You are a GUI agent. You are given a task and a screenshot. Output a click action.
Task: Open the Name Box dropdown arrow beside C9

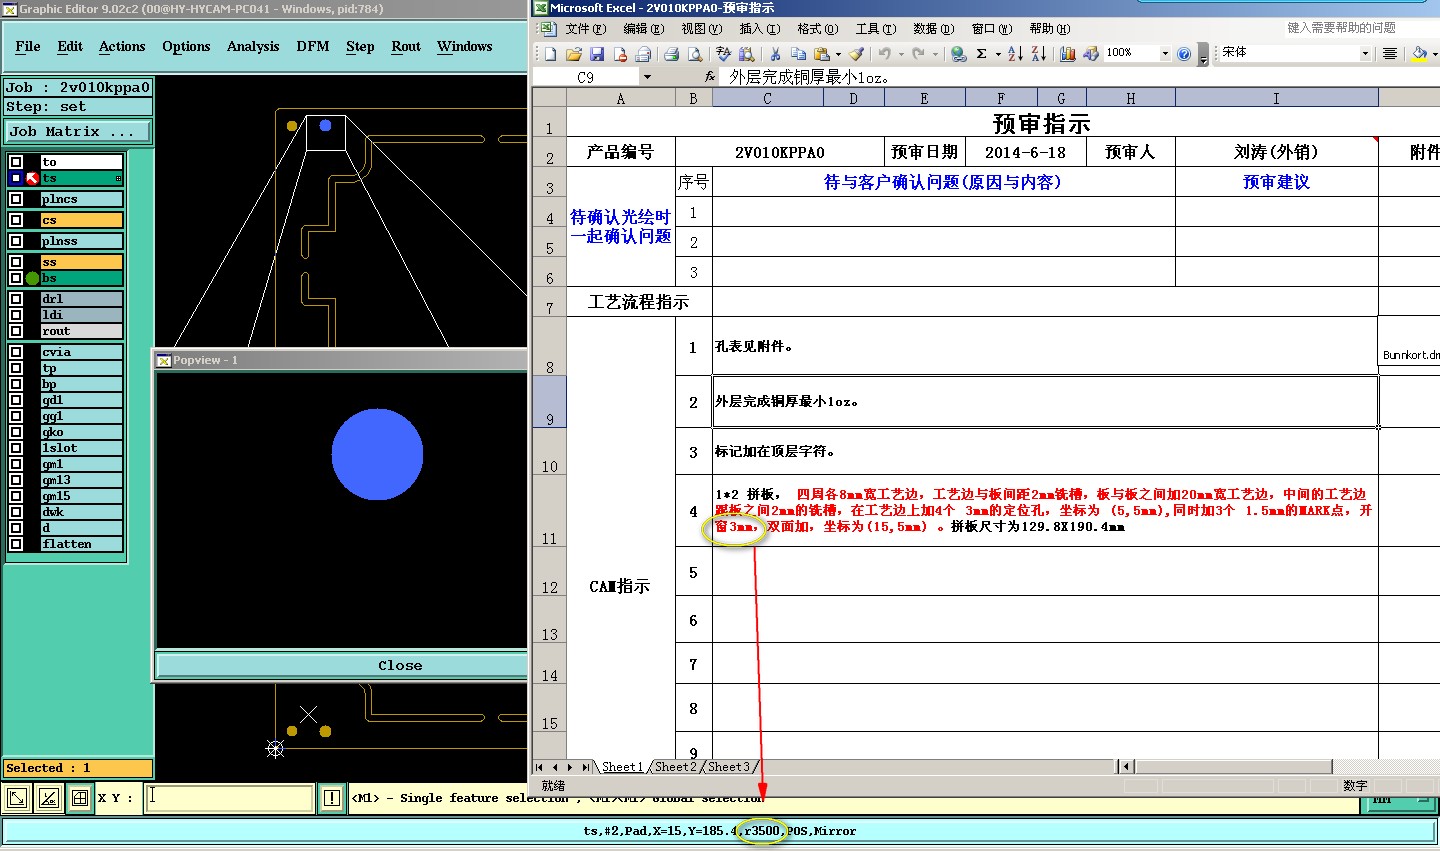coord(647,77)
